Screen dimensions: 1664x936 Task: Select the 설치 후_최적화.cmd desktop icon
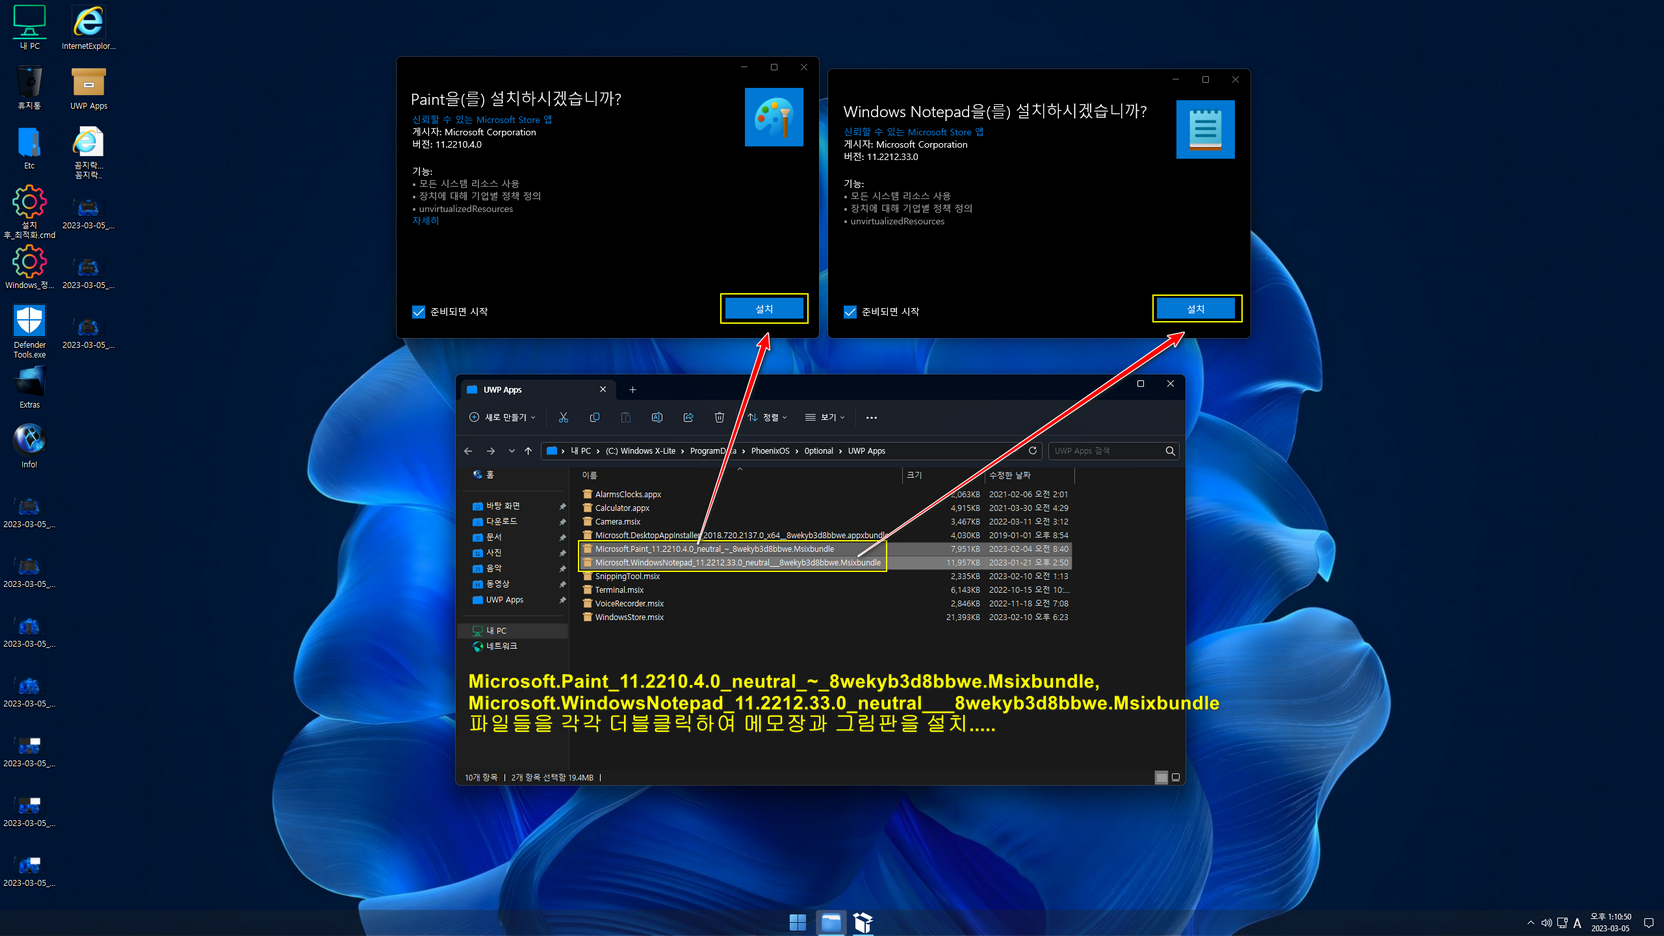pos(29,212)
